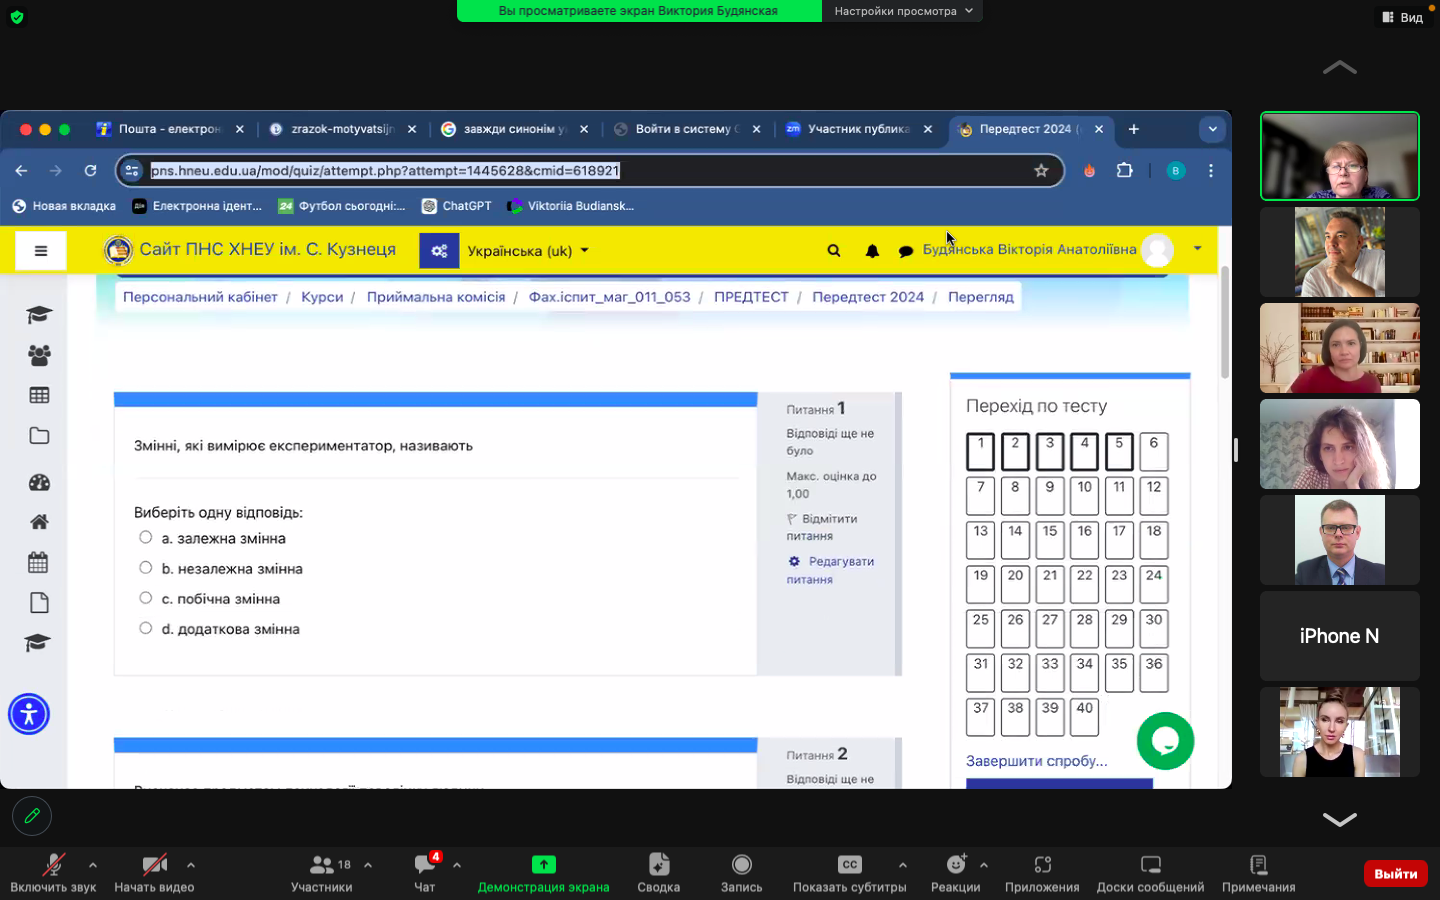Click the browser address bar

tap(590, 171)
